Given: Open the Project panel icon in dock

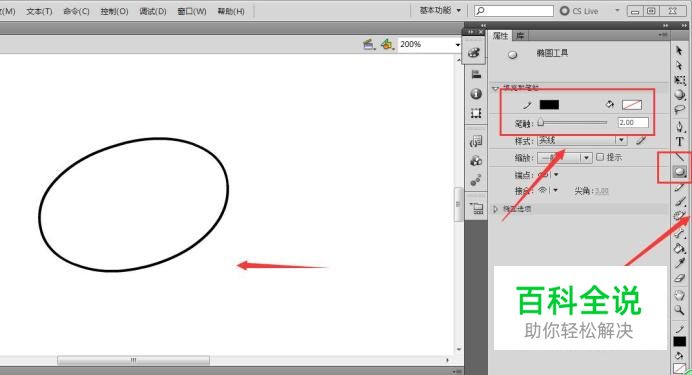Looking at the screenshot, I should click(476, 208).
